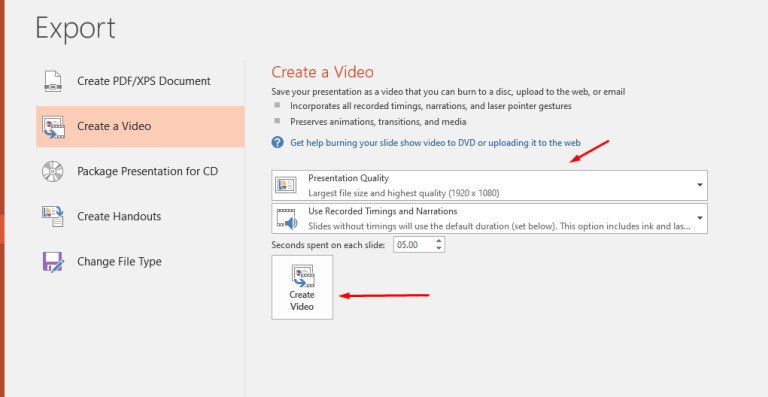Image resolution: width=768 pixels, height=397 pixels.
Task: Click the Create Handouts icon
Action: tap(53, 216)
